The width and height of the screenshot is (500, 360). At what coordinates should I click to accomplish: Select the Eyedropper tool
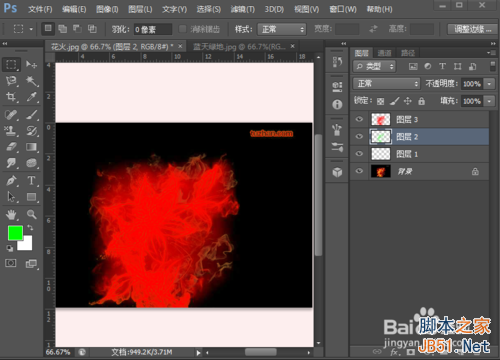coord(32,97)
